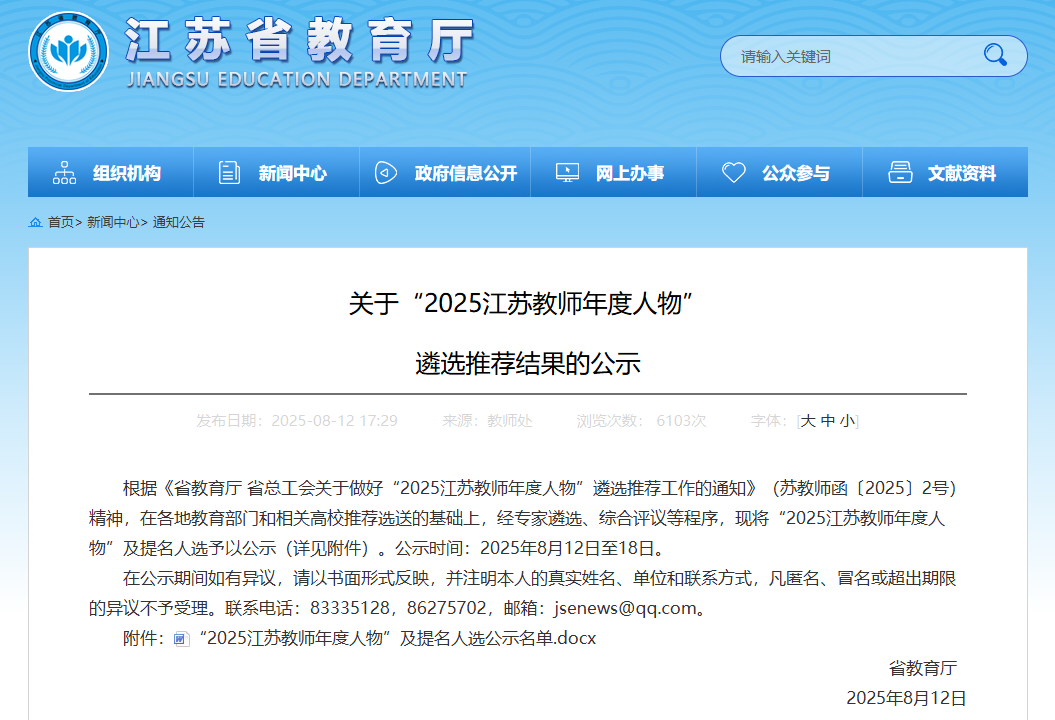Click the 公众参与 heart icon
The image size is (1055, 720).
pos(734,173)
